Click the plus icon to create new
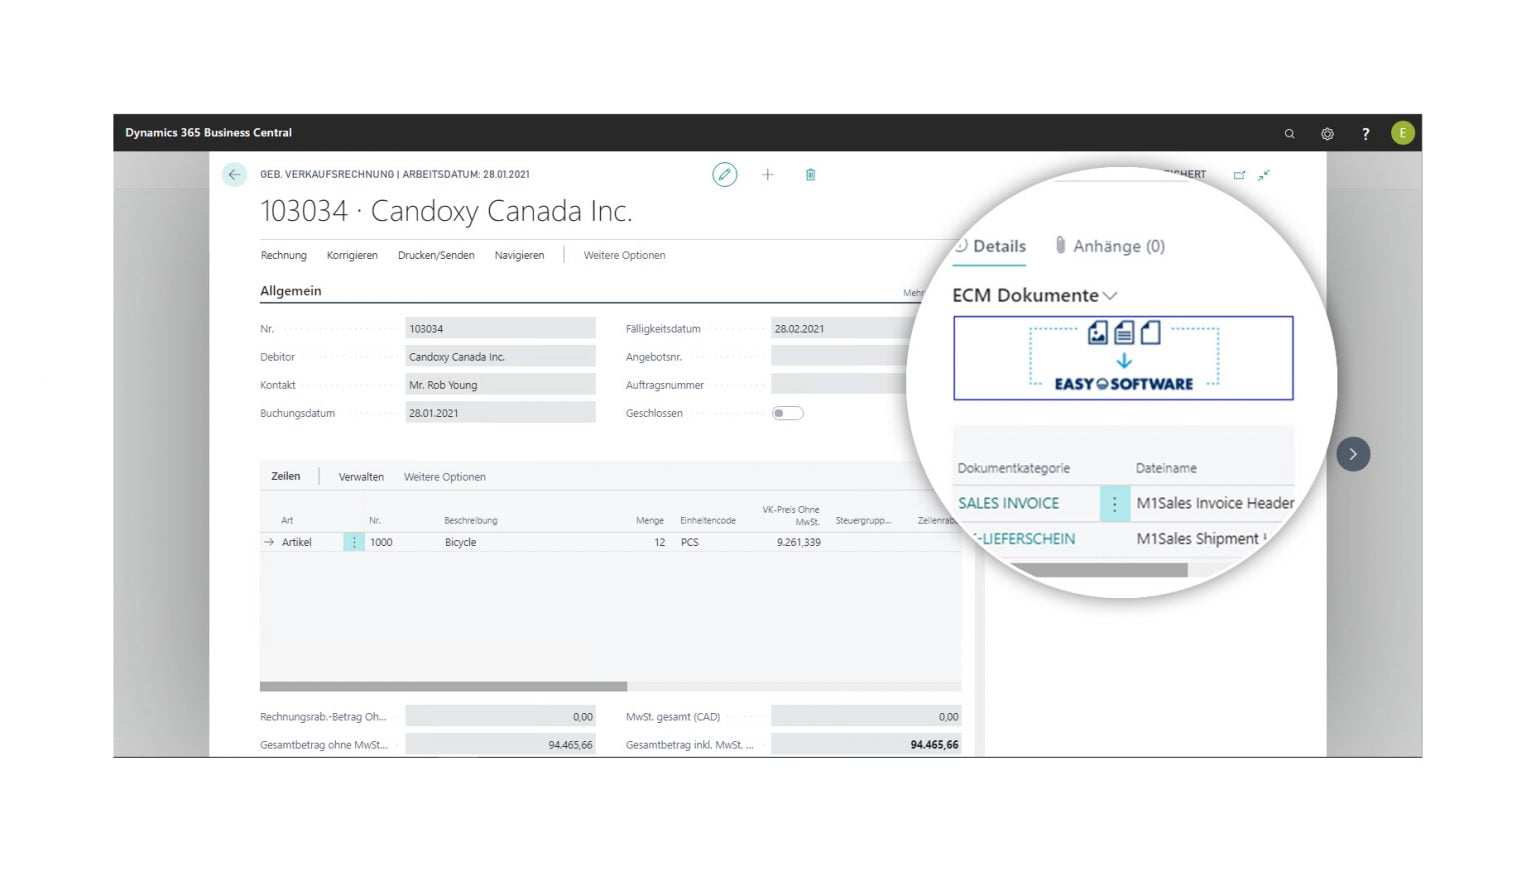 point(767,174)
